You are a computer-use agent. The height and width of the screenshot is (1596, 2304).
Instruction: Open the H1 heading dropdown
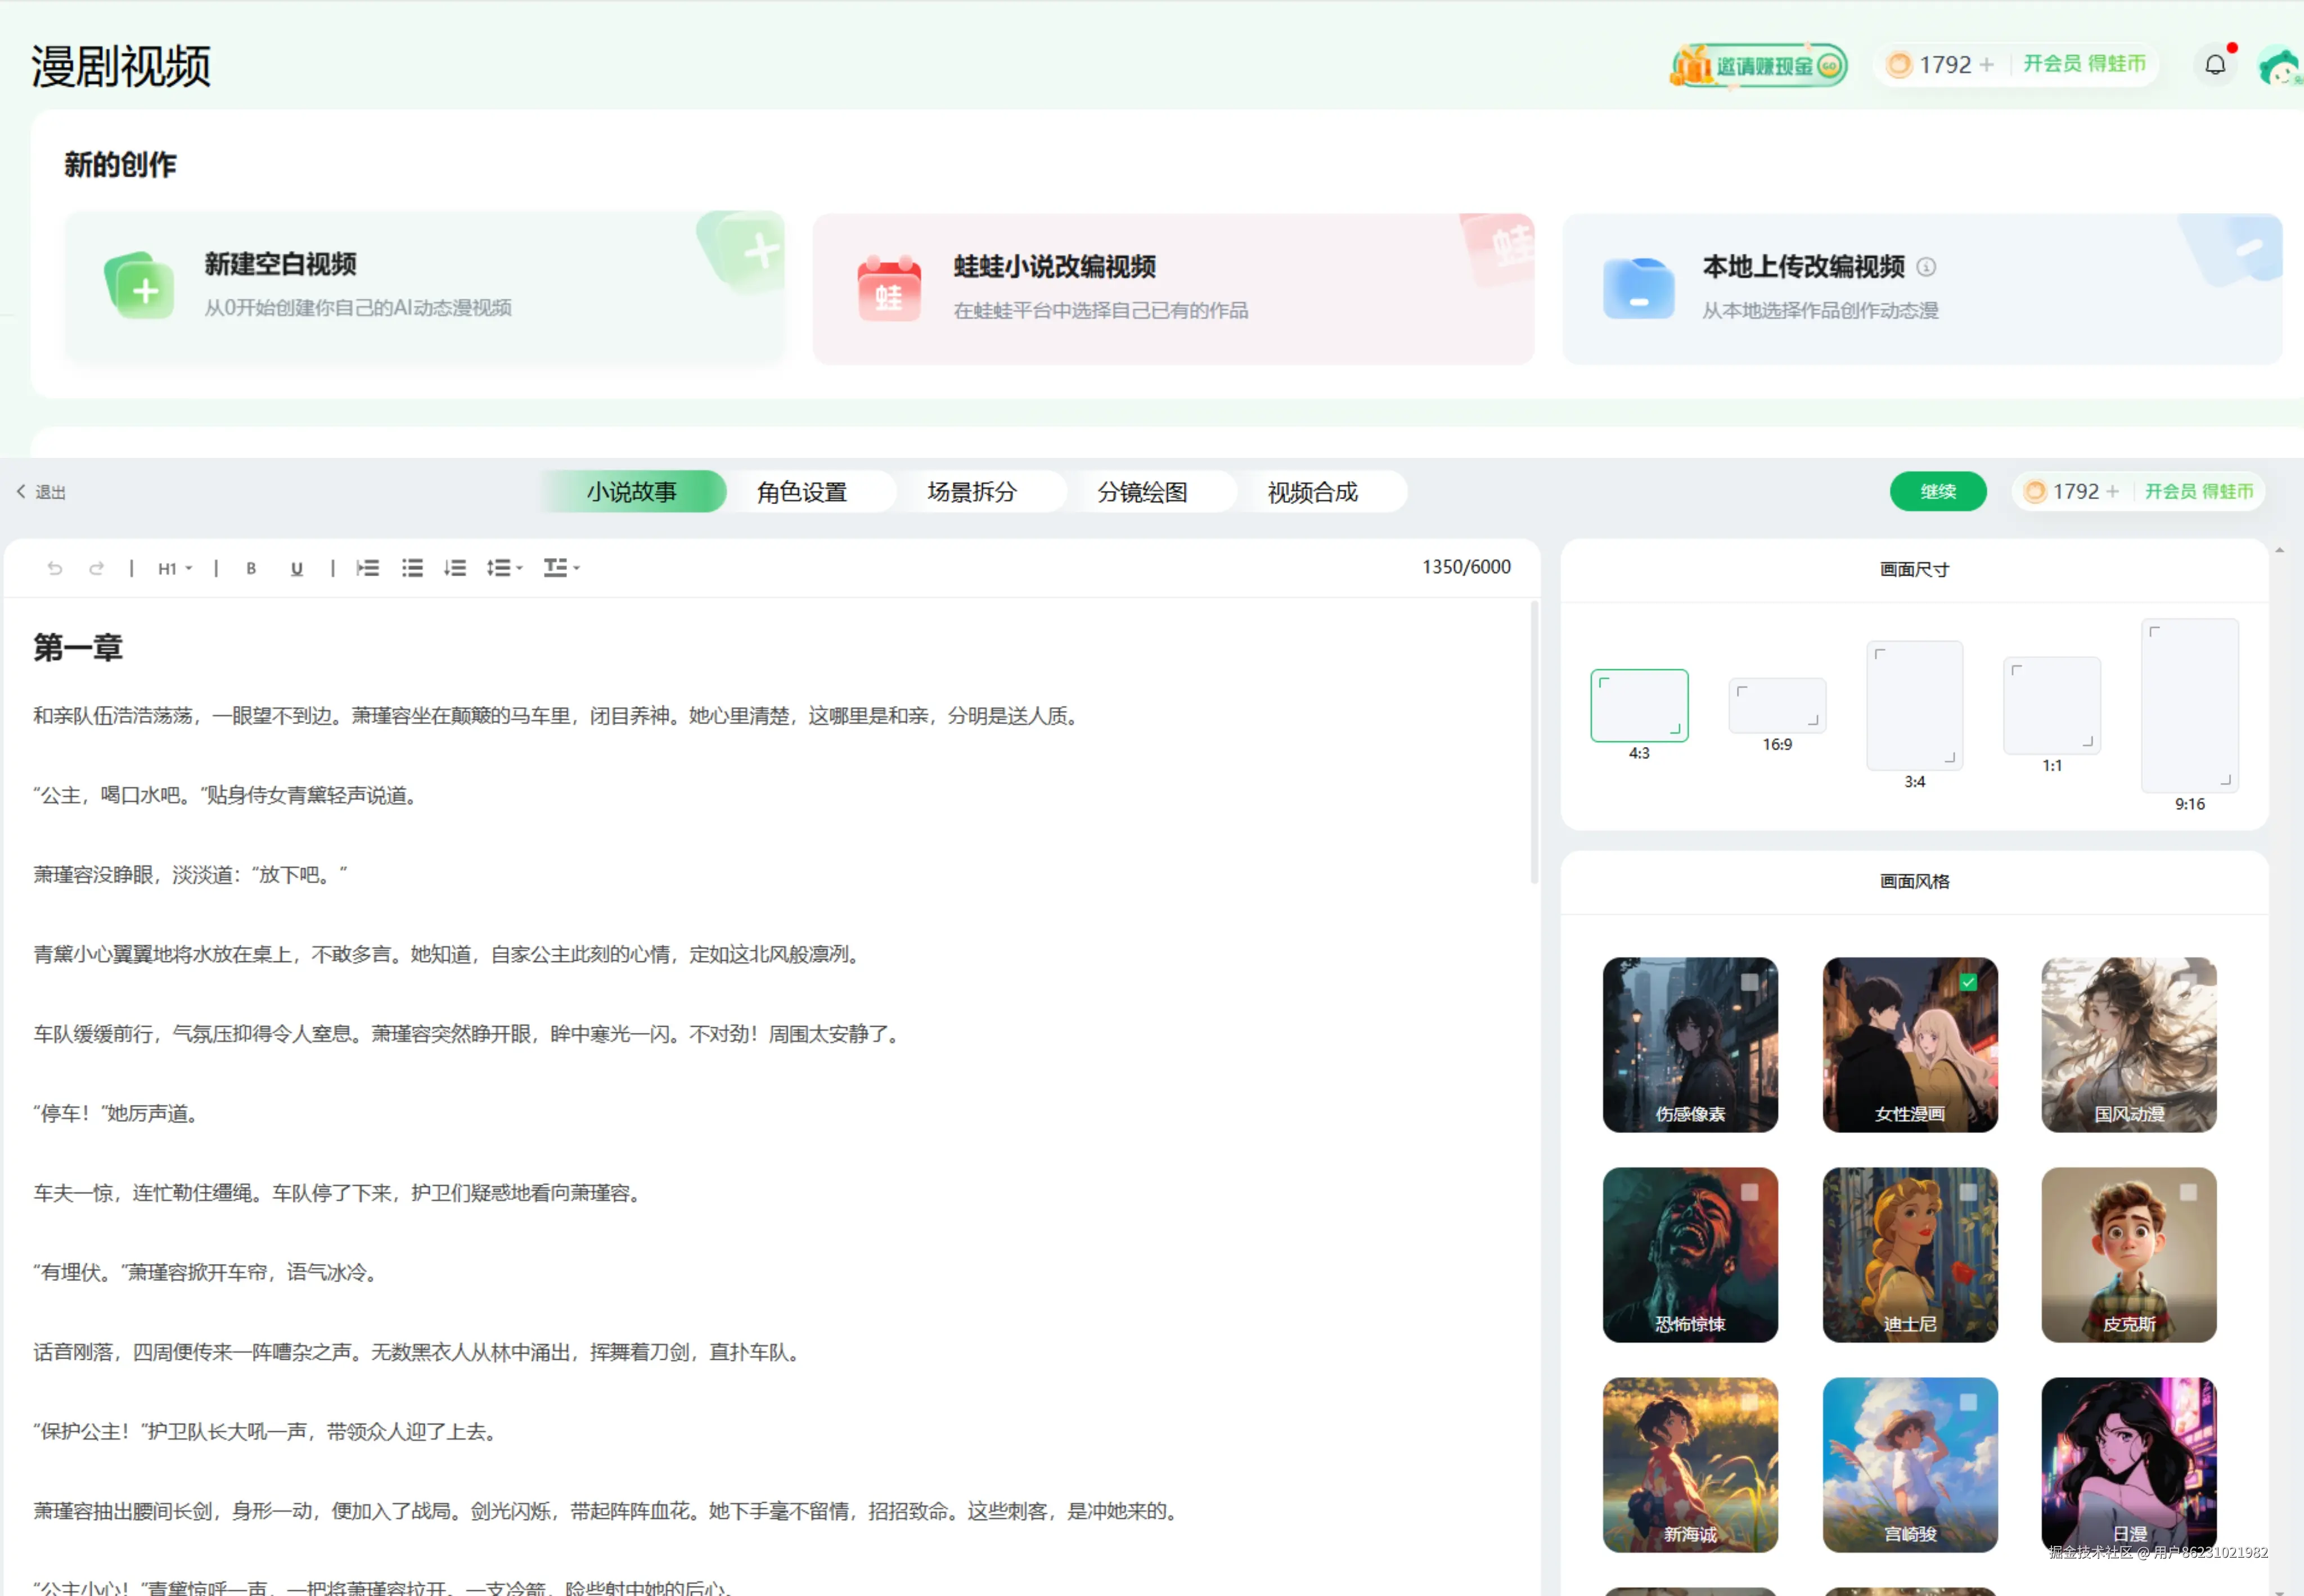pyautogui.click(x=174, y=568)
